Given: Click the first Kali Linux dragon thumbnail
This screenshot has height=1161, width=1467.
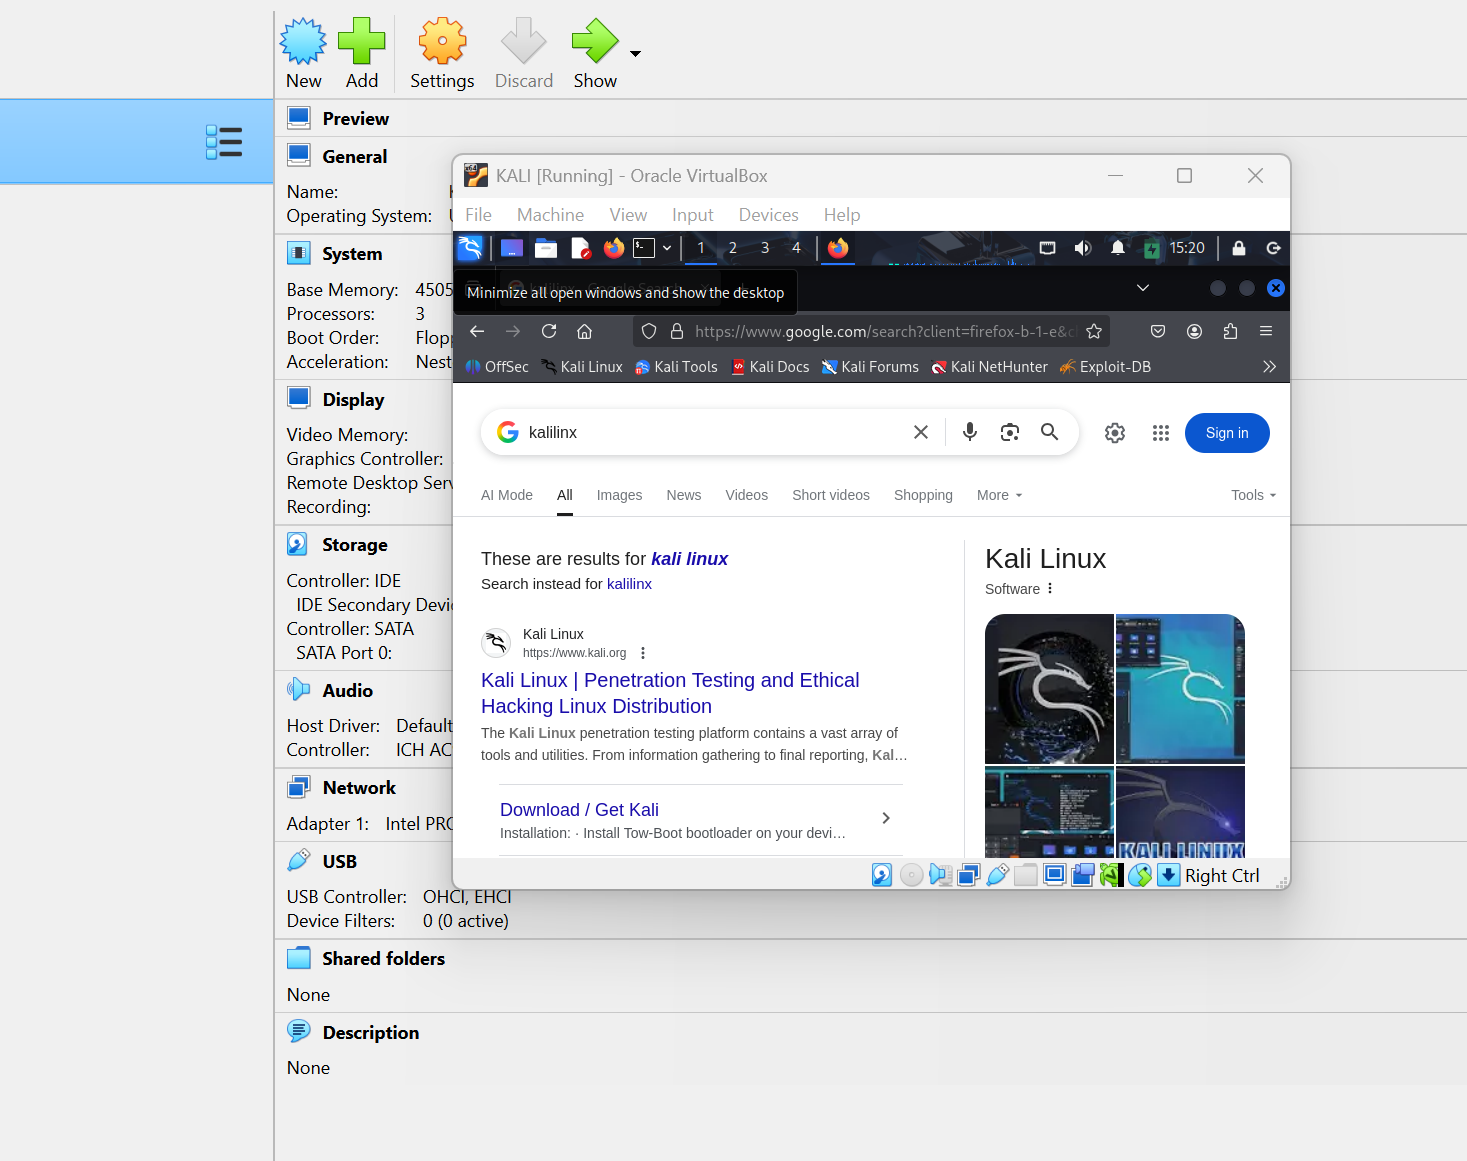Looking at the screenshot, I should [1049, 689].
